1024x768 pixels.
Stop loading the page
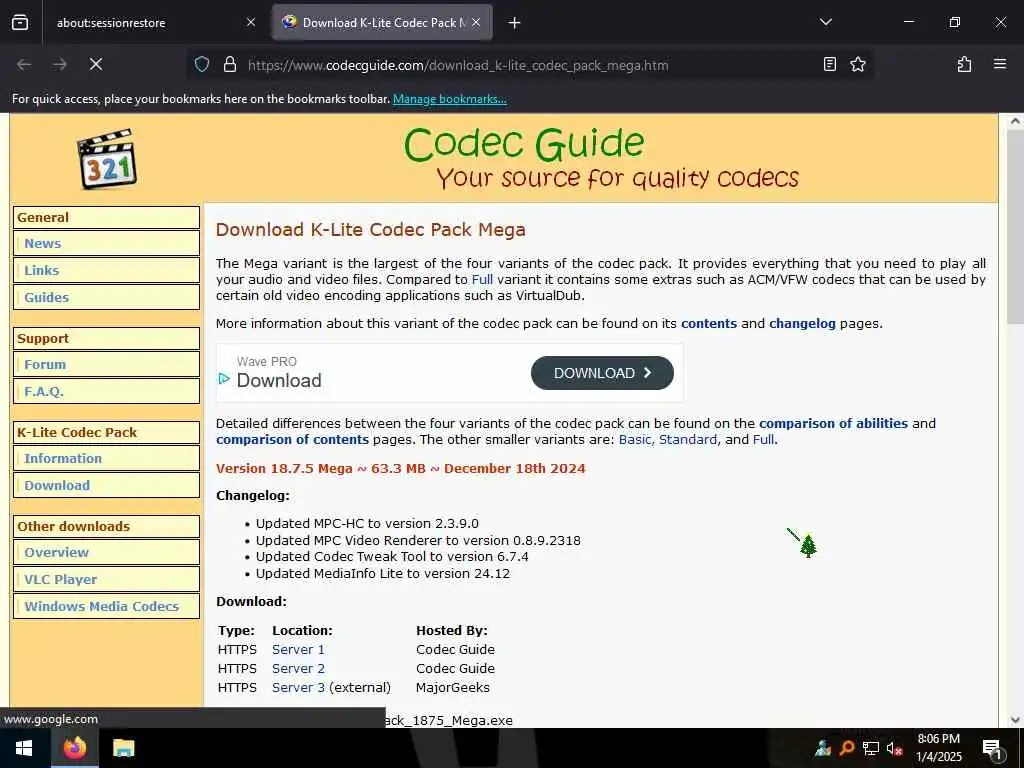[x=96, y=65]
